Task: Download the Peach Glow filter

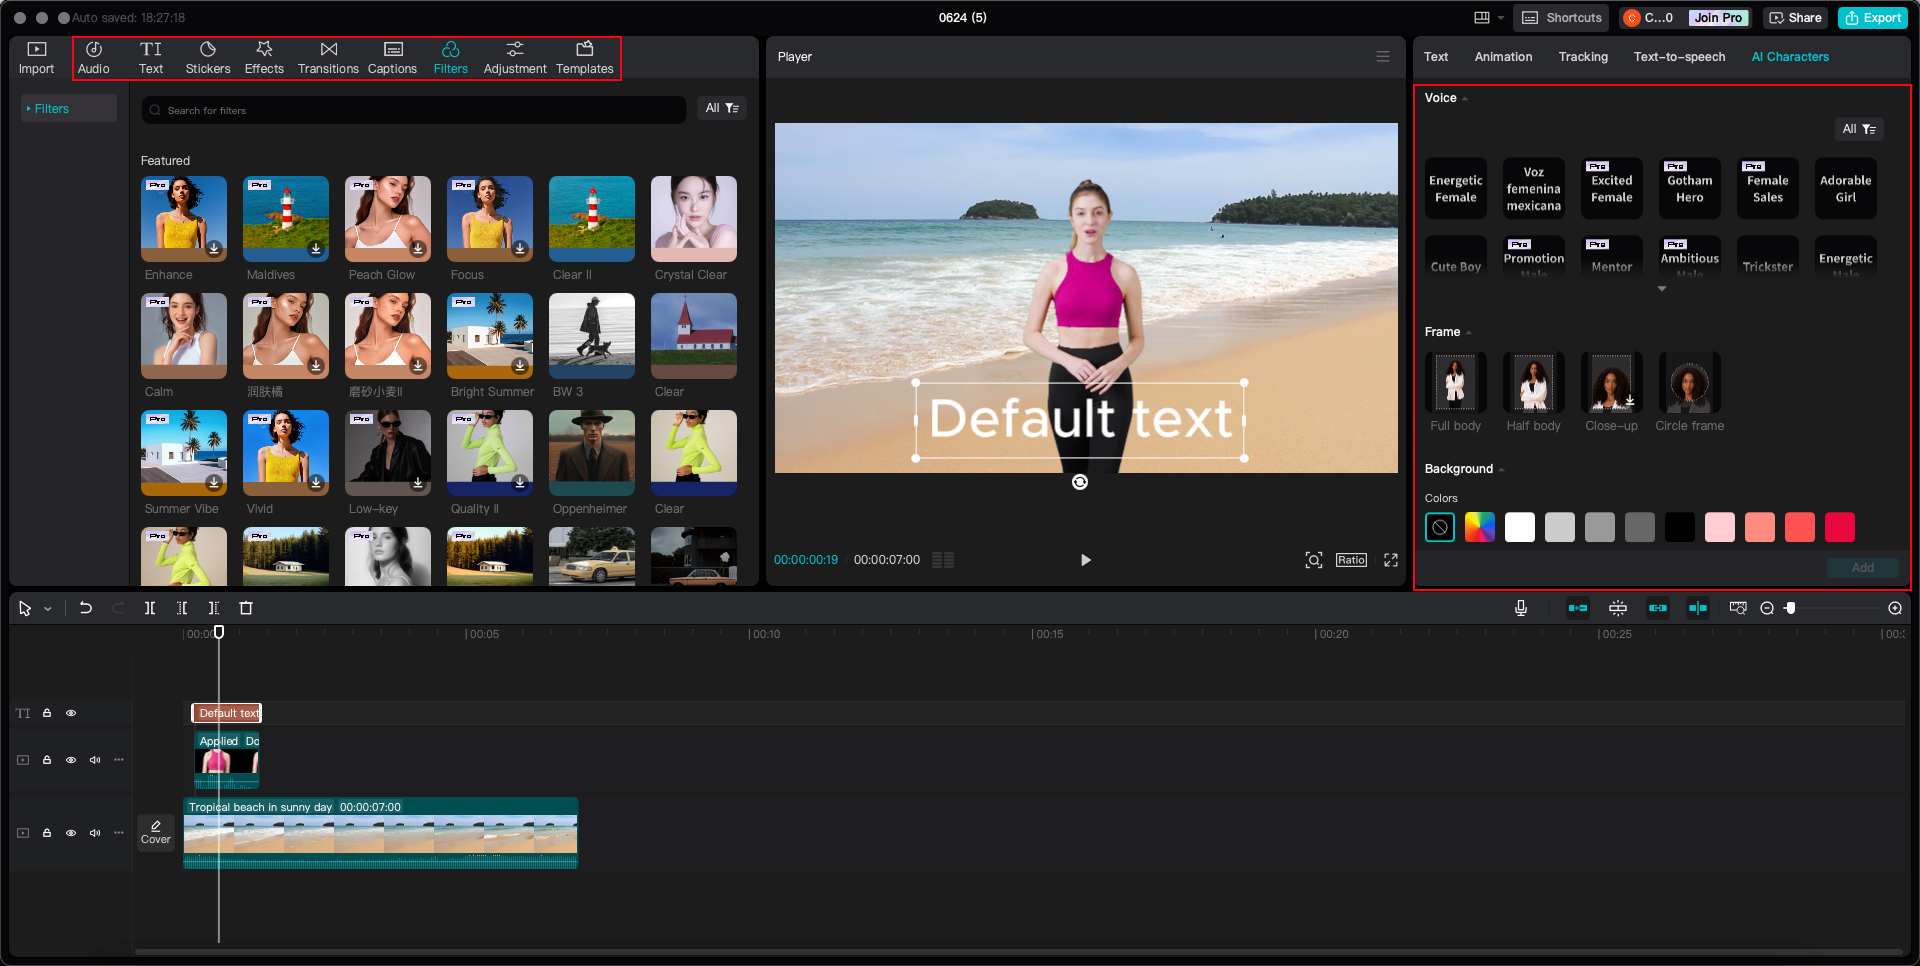Action: [418, 249]
